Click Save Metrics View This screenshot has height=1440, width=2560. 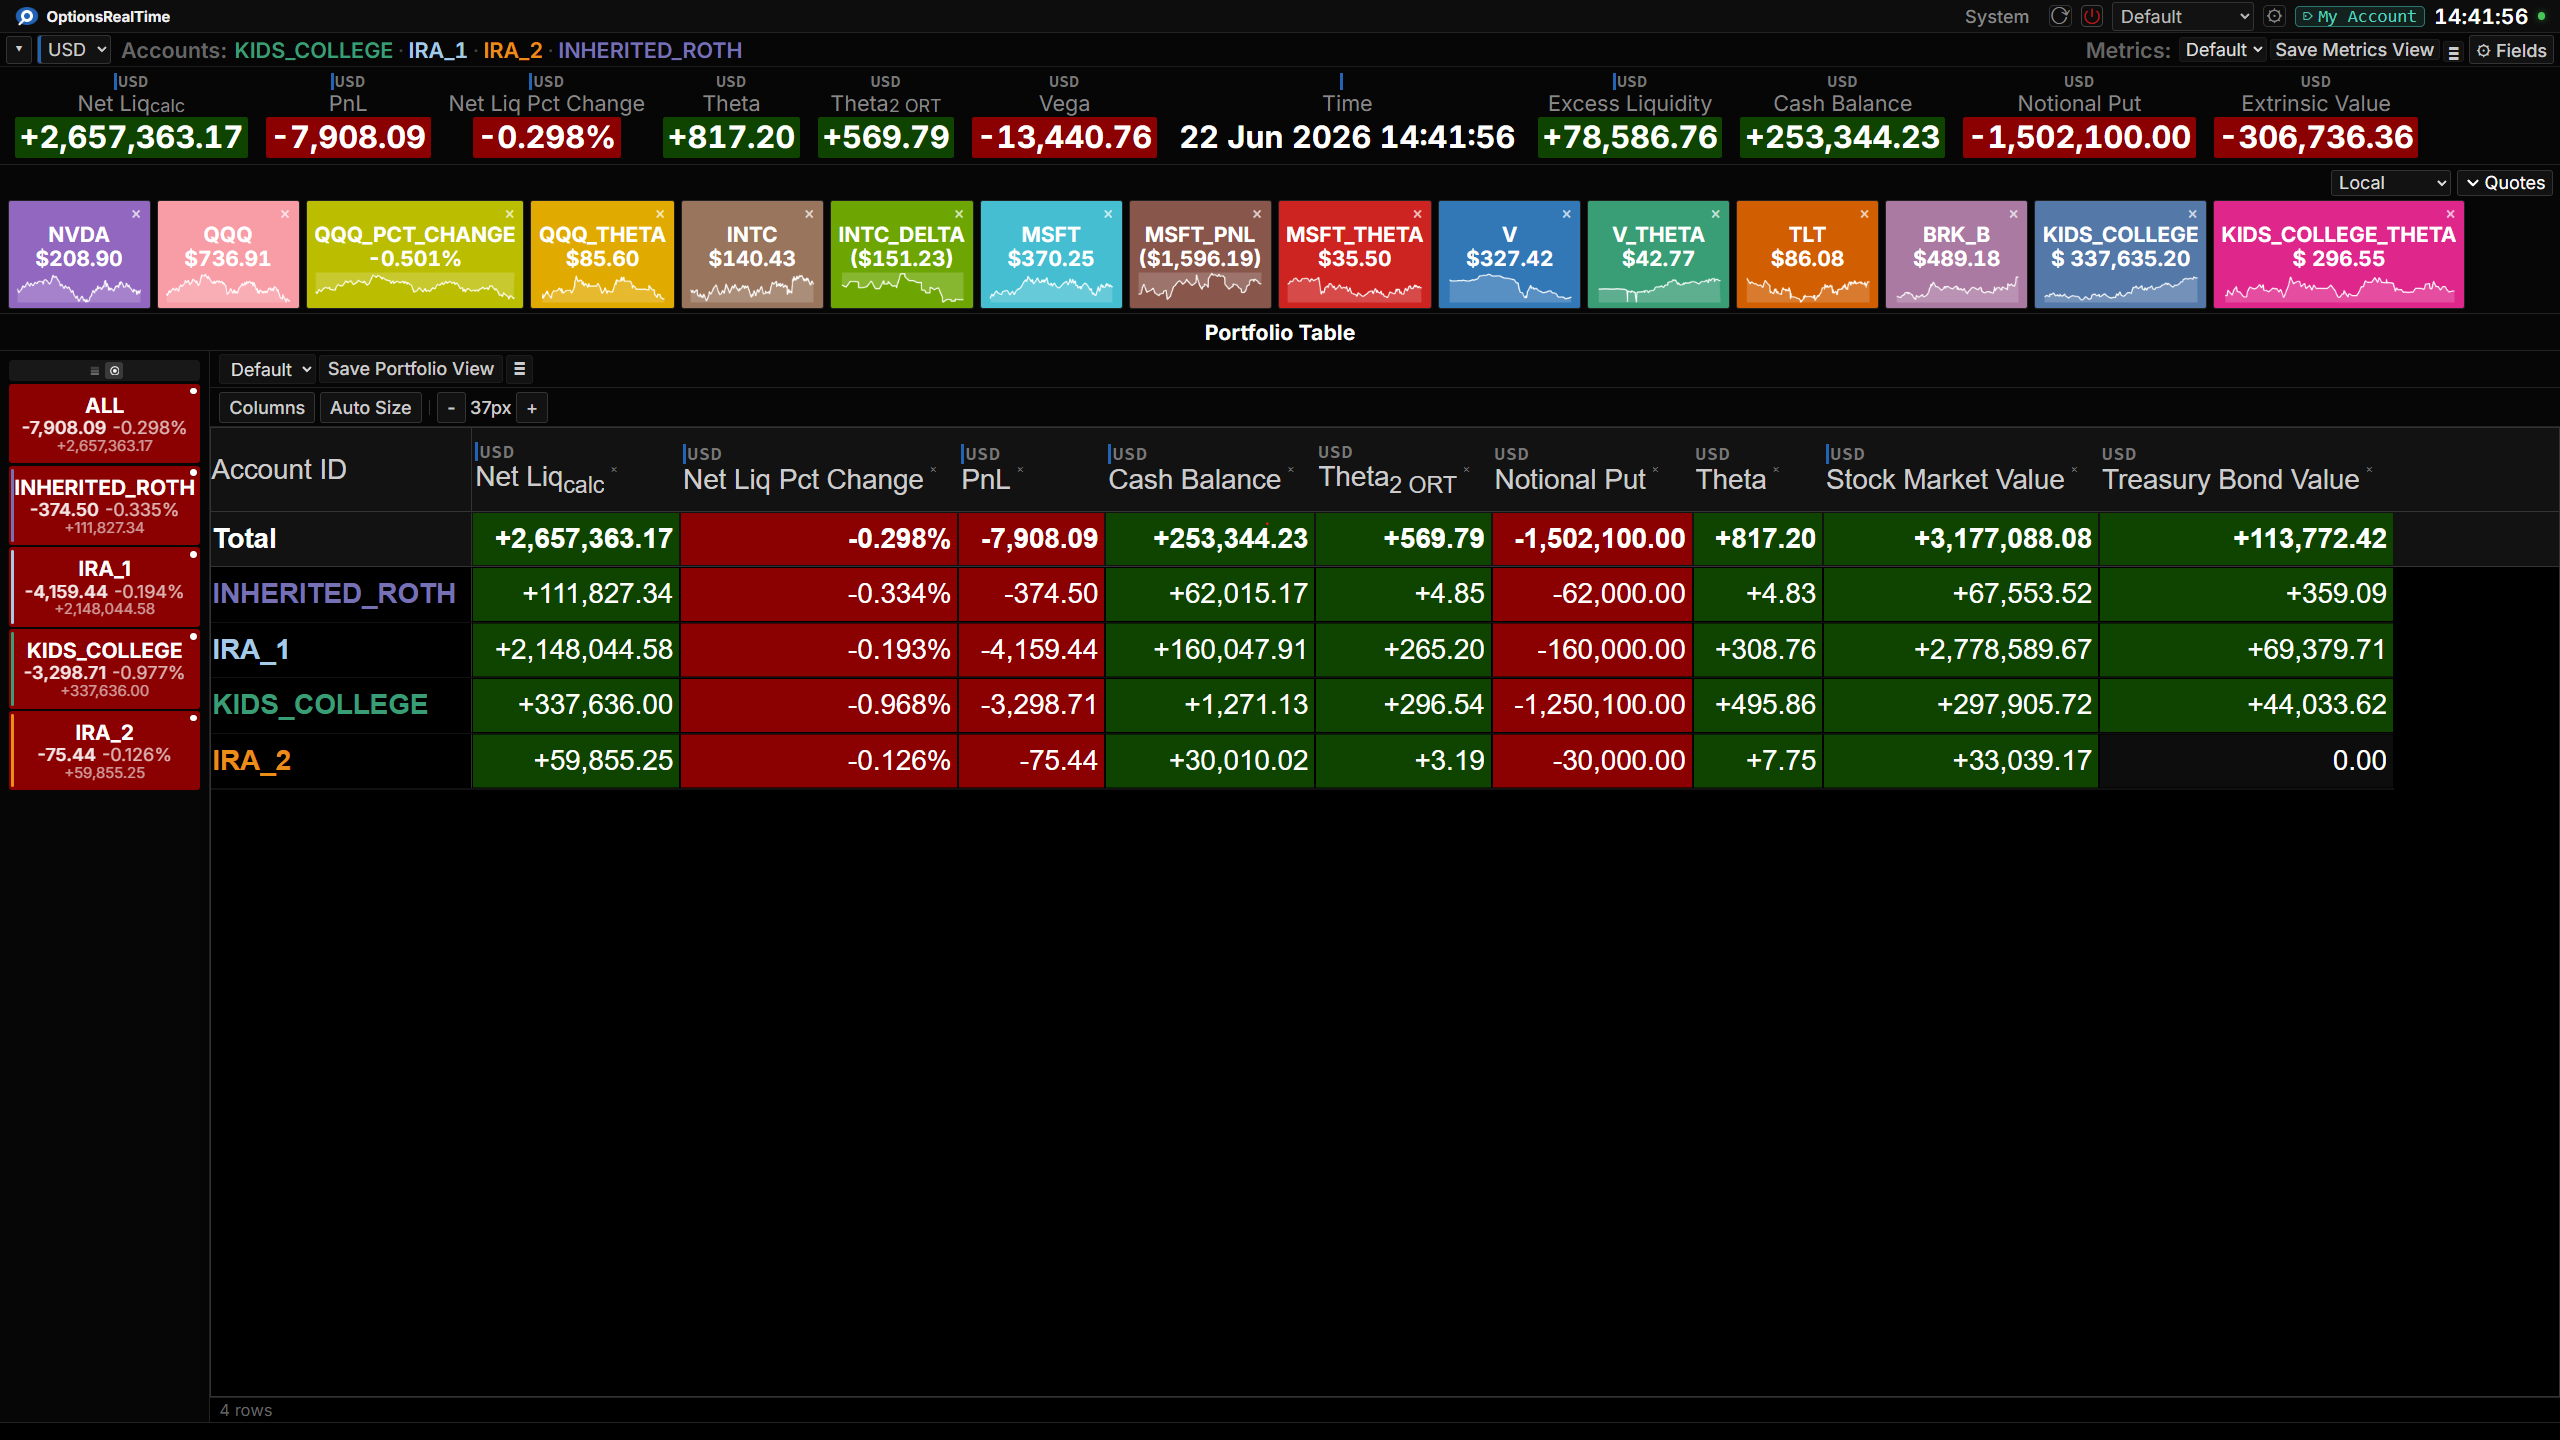coord(2354,50)
